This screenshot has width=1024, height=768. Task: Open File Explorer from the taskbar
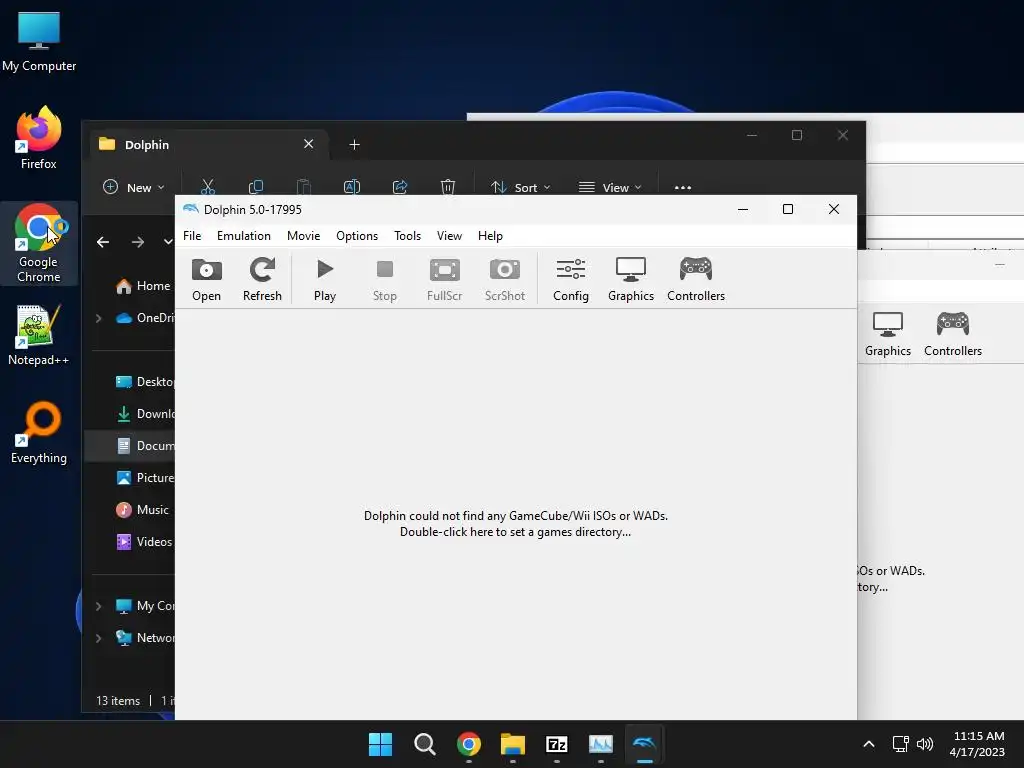click(x=513, y=744)
